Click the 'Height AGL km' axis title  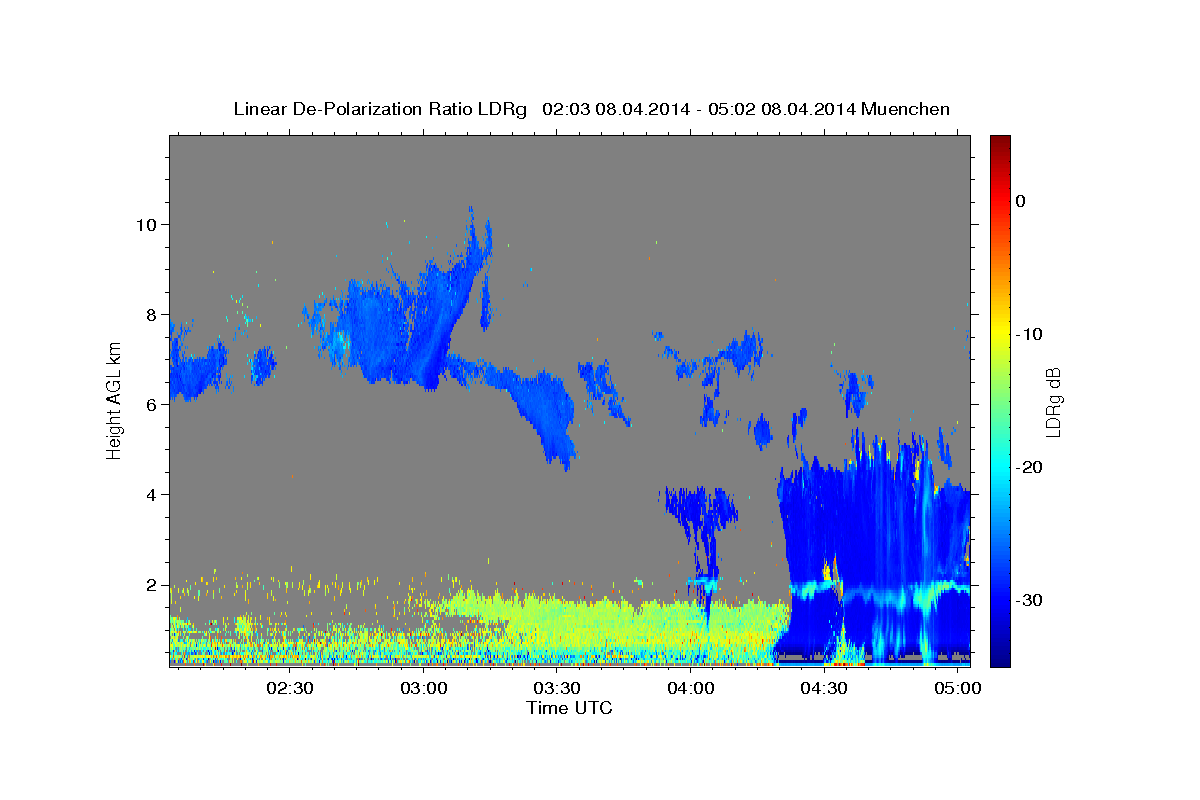pos(114,400)
